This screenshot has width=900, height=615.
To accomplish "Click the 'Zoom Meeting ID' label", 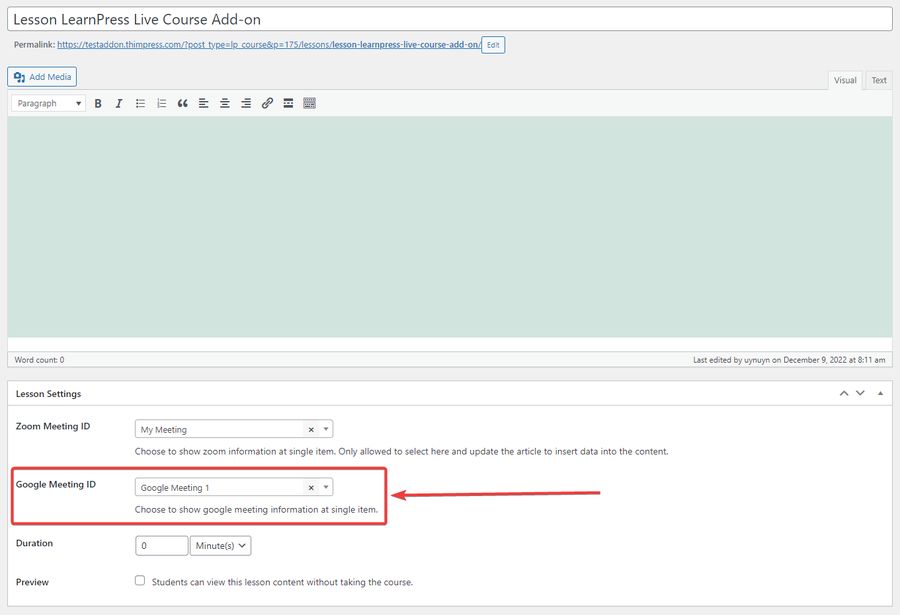I will (x=53, y=426).
